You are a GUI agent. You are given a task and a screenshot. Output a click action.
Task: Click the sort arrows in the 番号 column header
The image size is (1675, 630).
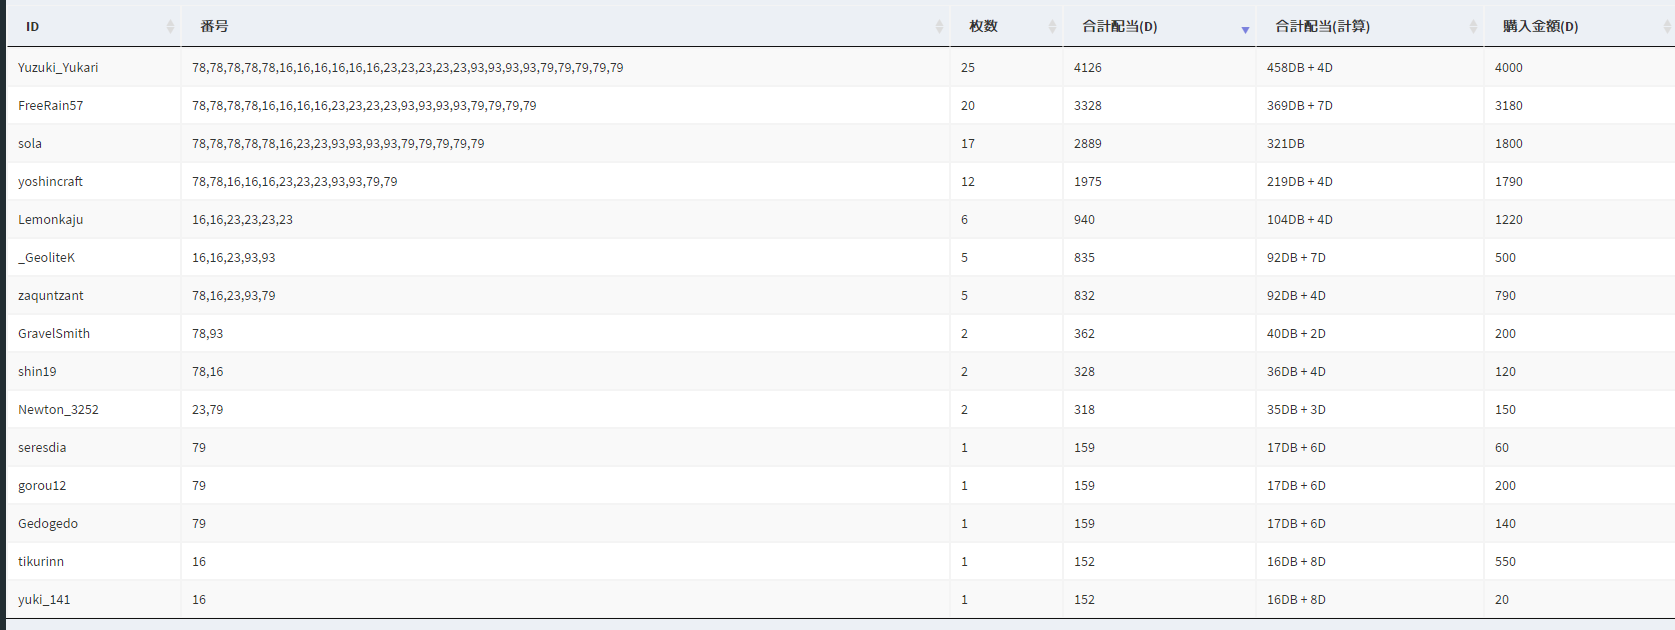(939, 27)
